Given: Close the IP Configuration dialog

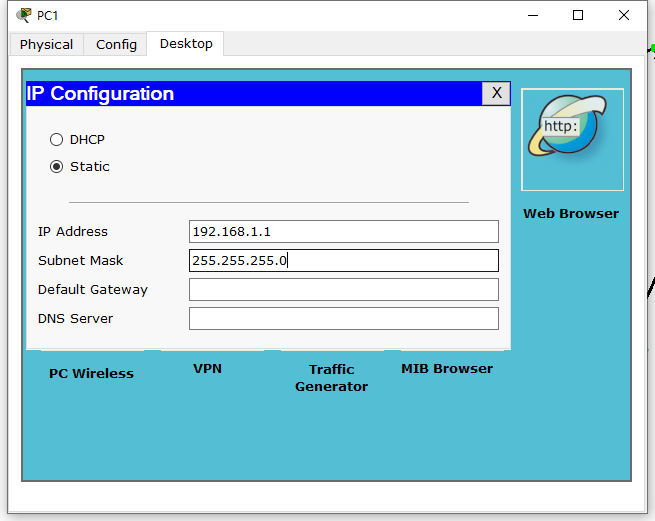Looking at the screenshot, I should pyautogui.click(x=496, y=93).
